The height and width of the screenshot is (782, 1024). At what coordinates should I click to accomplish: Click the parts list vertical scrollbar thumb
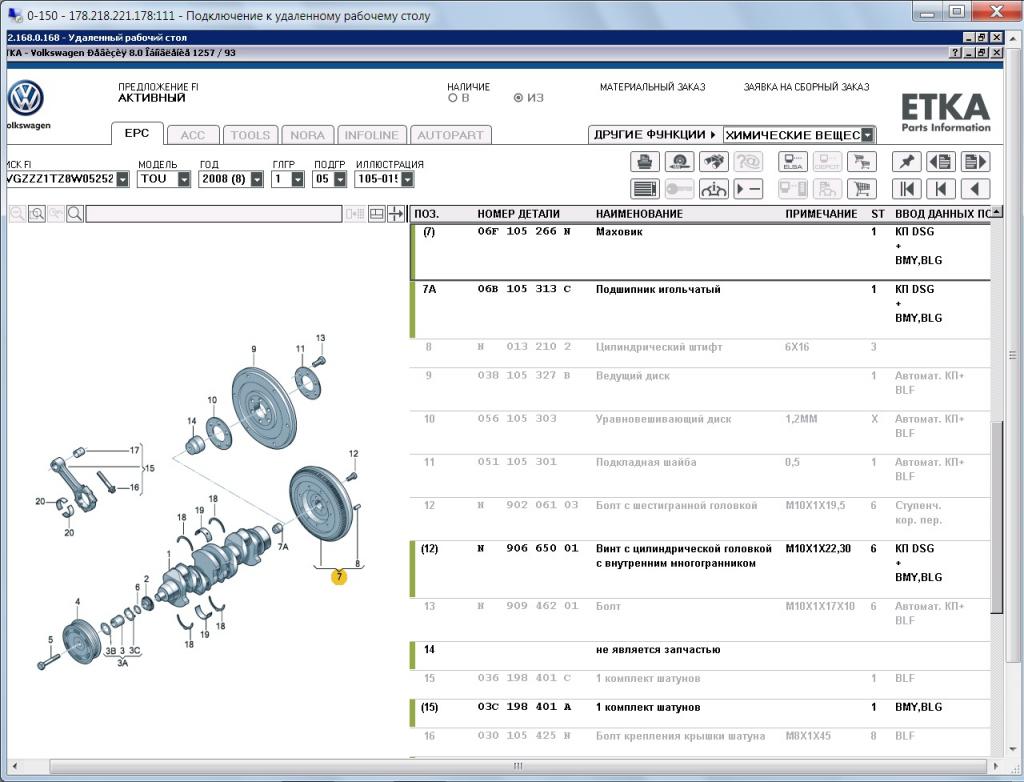(997, 516)
